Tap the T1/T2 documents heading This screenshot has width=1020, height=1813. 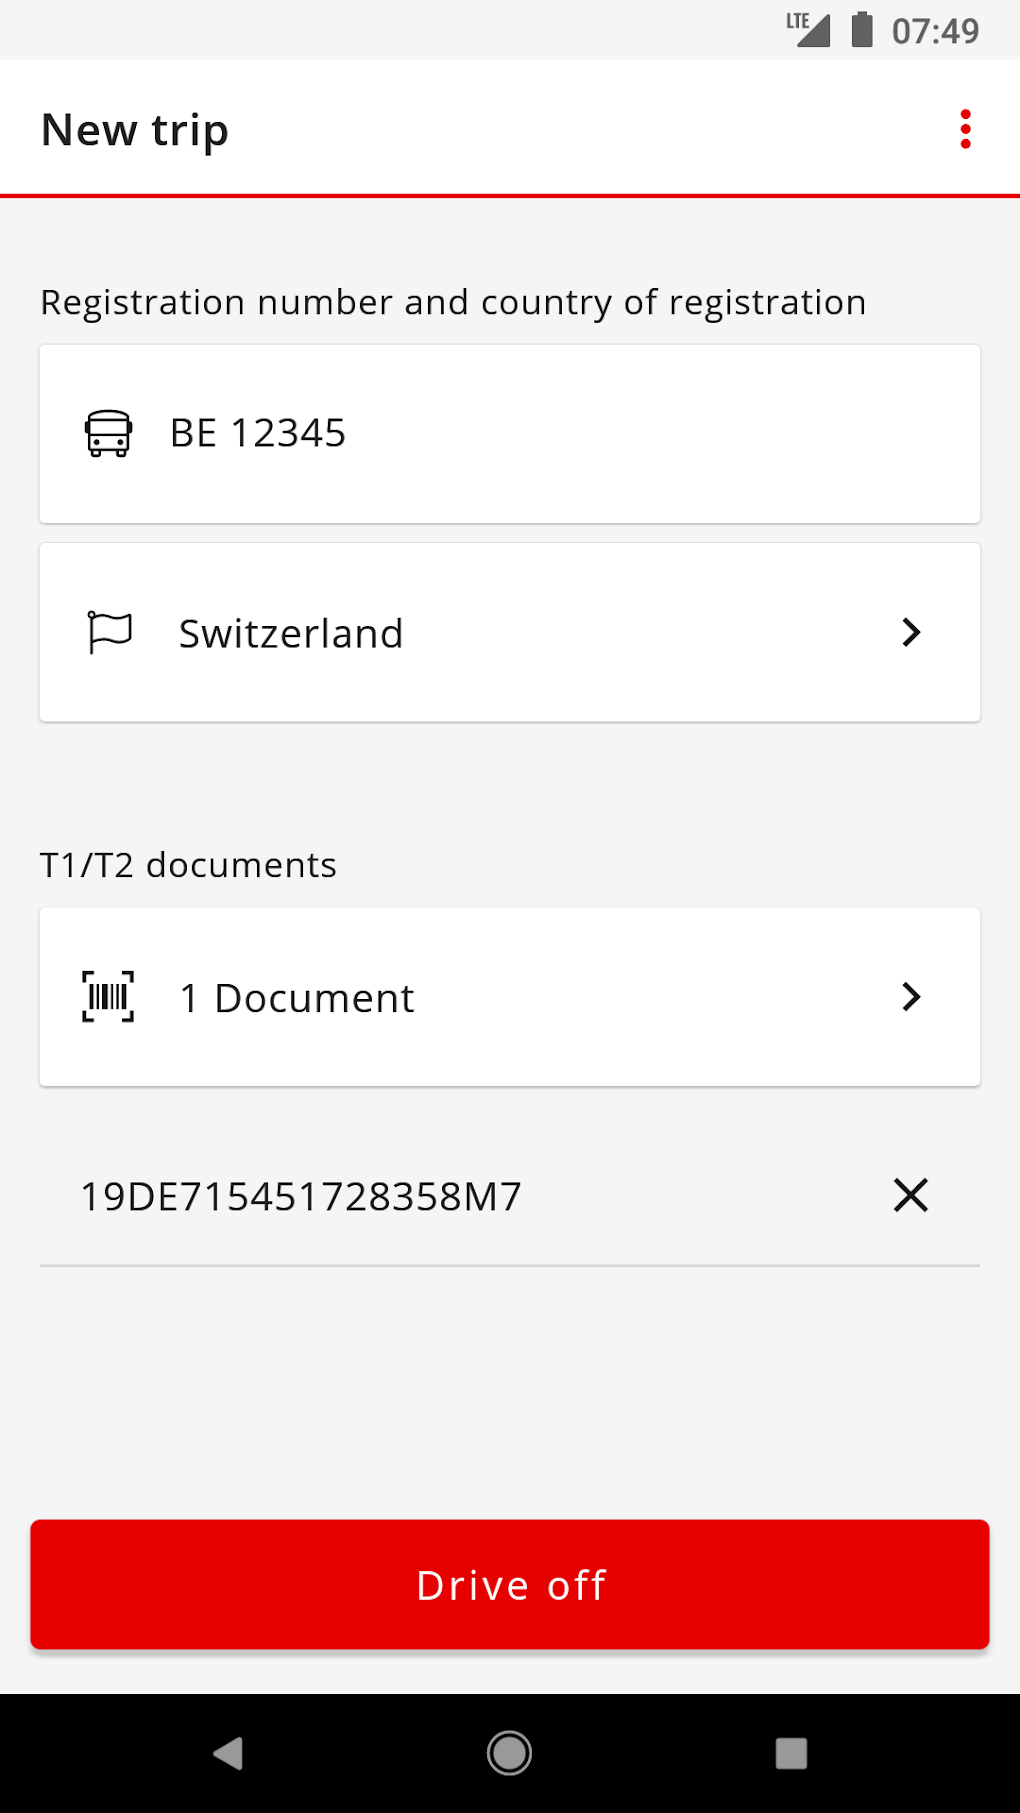click(x=188, y=865)
